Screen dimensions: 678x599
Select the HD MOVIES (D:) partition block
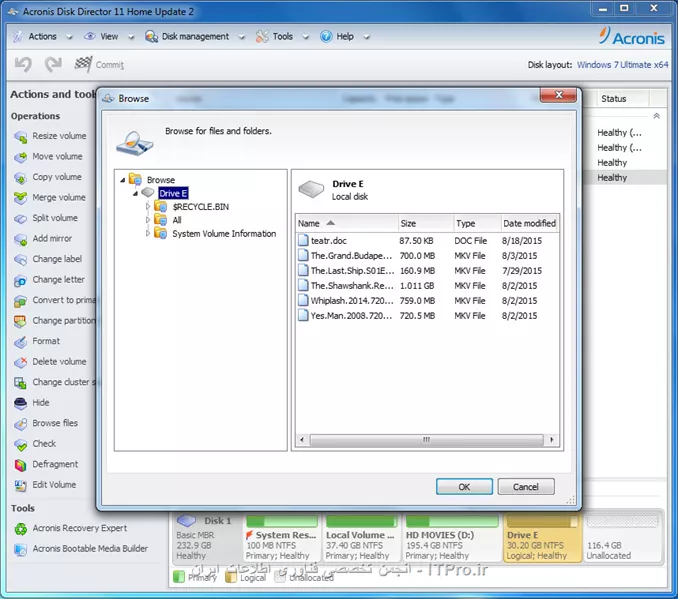[452, 538]
